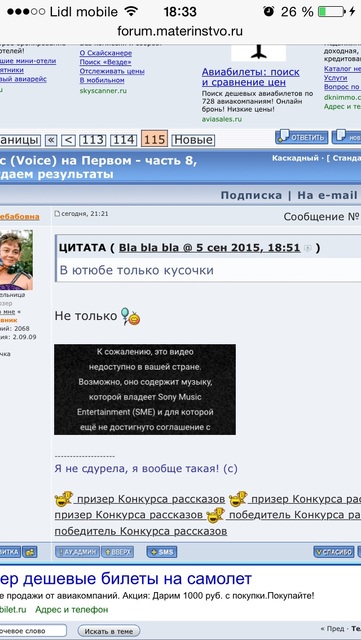361x640 pixels.
Task: Open Авиабилеты: поиск и сравнение цен ad
Action: point(250,77)
